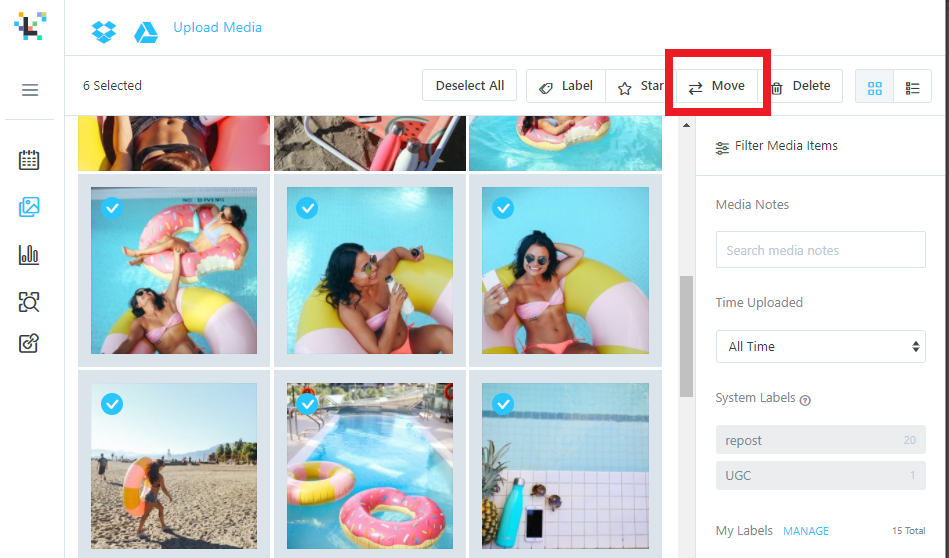Click Upload Media link
This screenshot has height=558, width=949.
click(217, 27)
